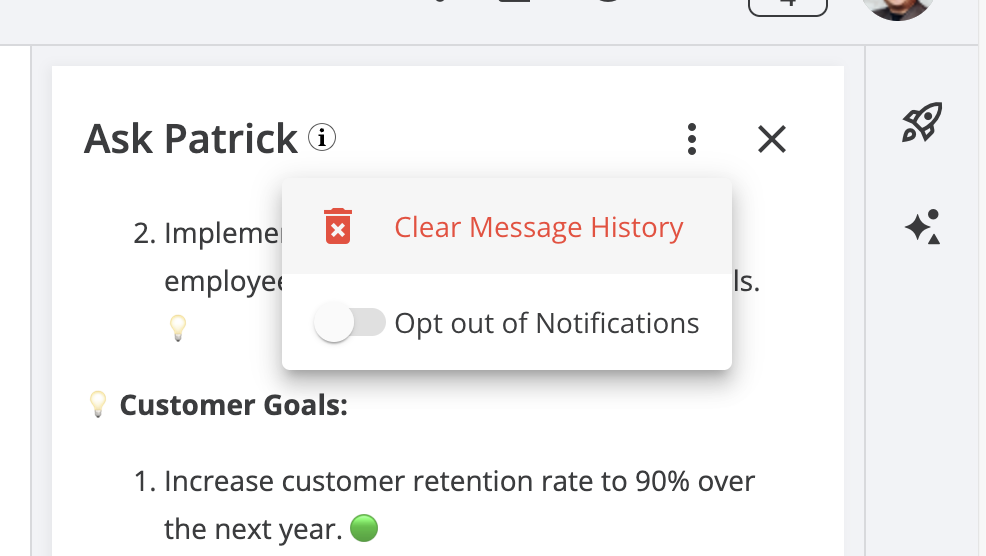This screenshot has width=986, height=556.
Task: Click the sparkle AI icon in sidebar
Action: pos(922,228)
